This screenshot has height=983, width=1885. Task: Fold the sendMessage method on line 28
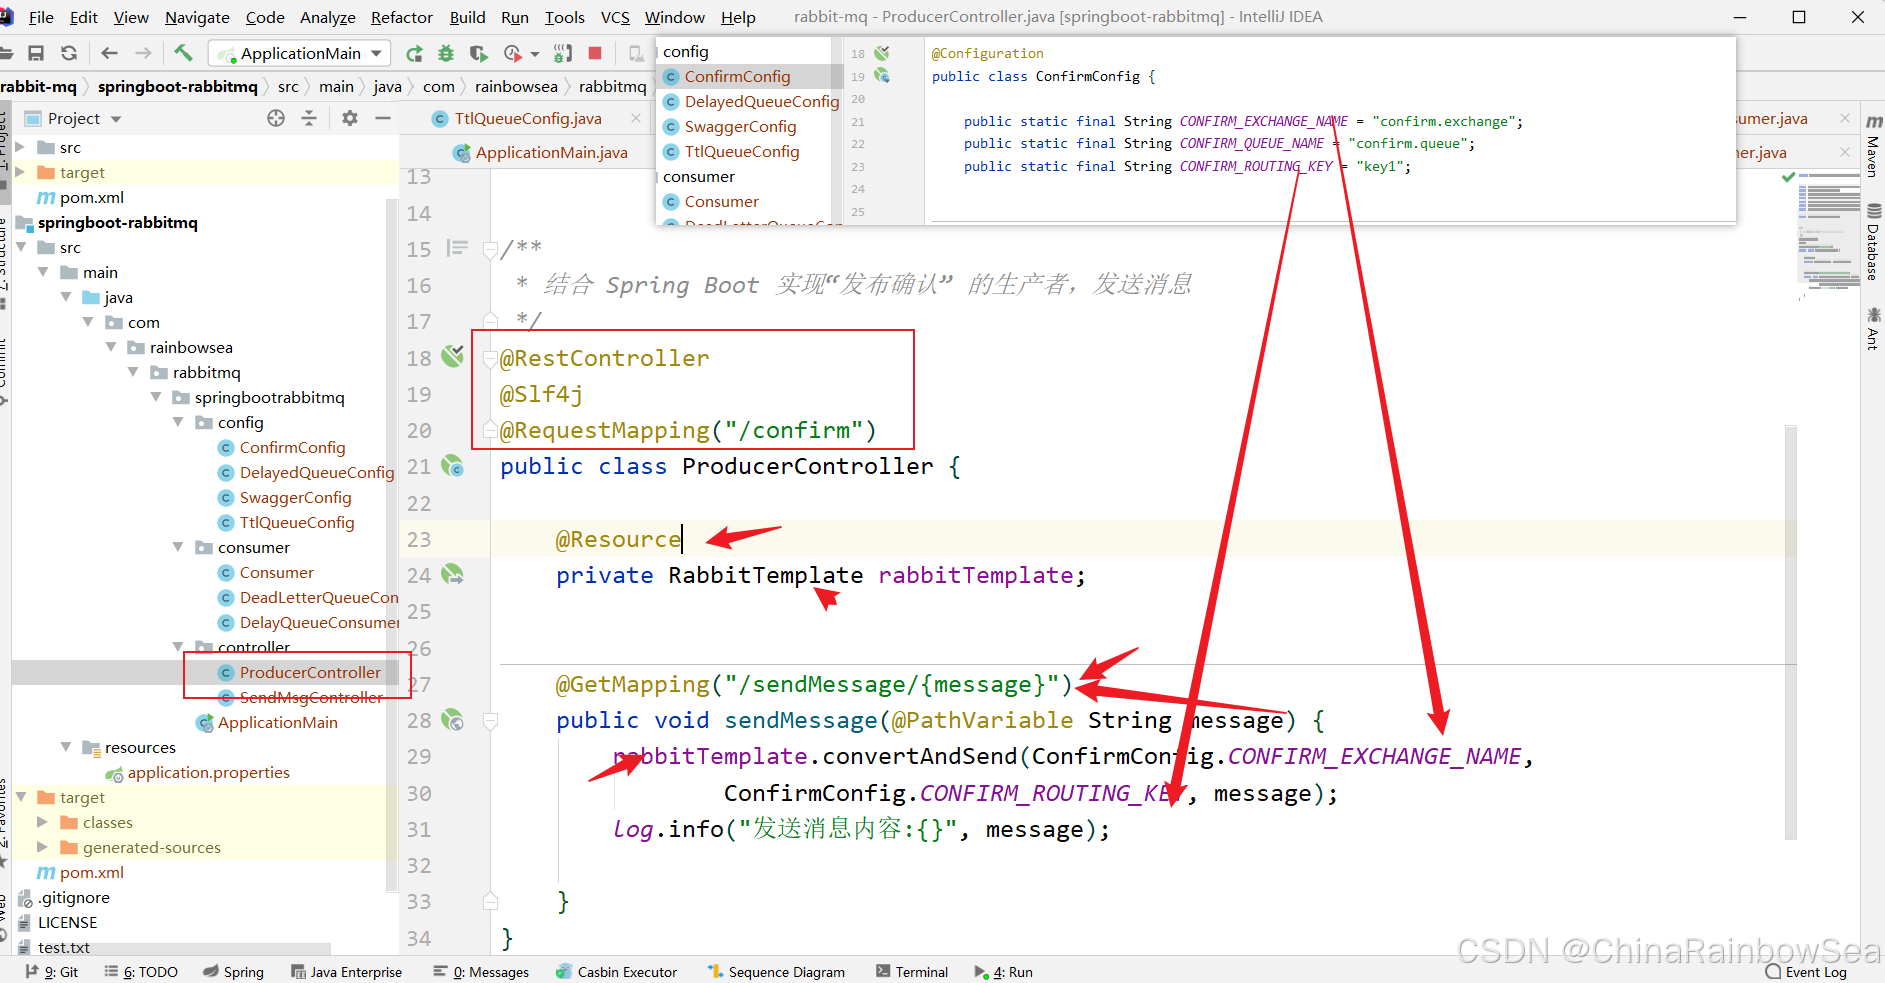coord(490,720)
